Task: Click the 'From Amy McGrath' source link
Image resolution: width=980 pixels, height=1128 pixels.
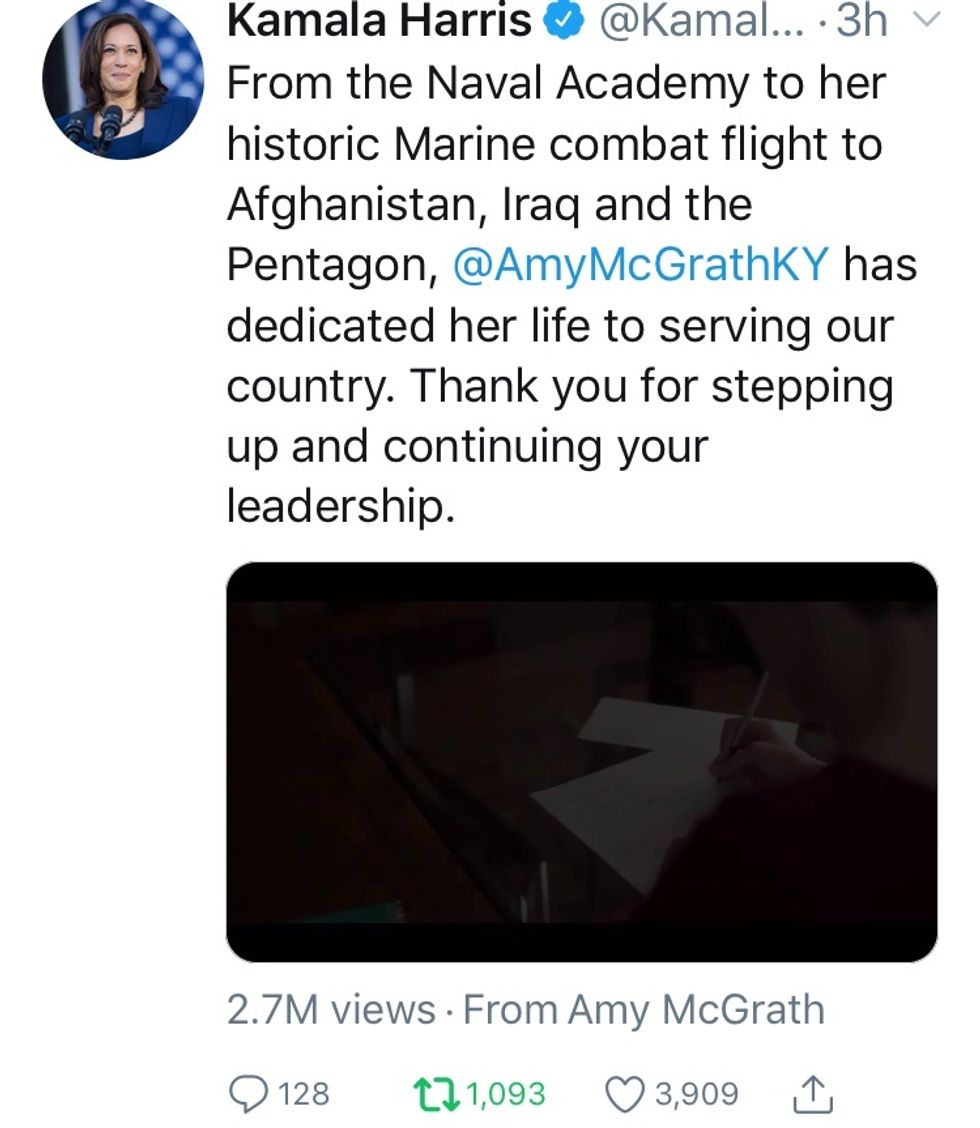Action: pyautogui.click(x=644, y=1010)
